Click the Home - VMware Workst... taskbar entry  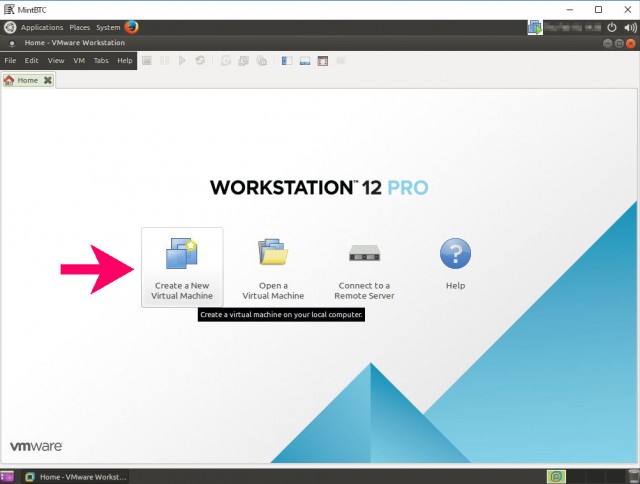76,477
